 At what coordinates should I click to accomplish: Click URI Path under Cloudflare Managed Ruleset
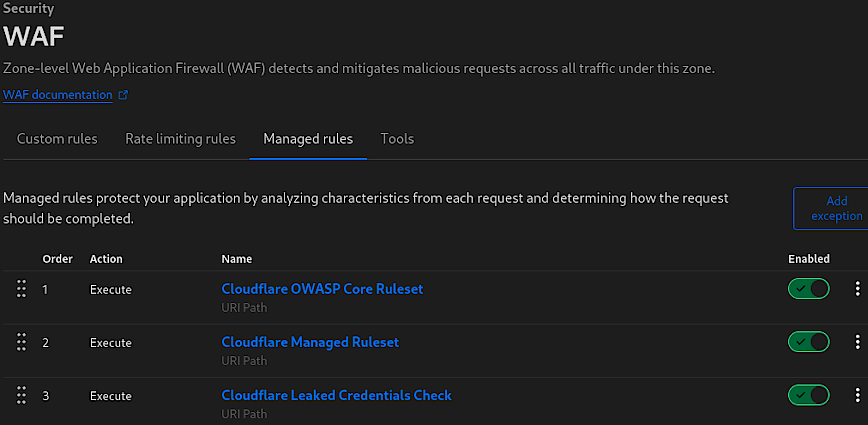click(244, 361)
